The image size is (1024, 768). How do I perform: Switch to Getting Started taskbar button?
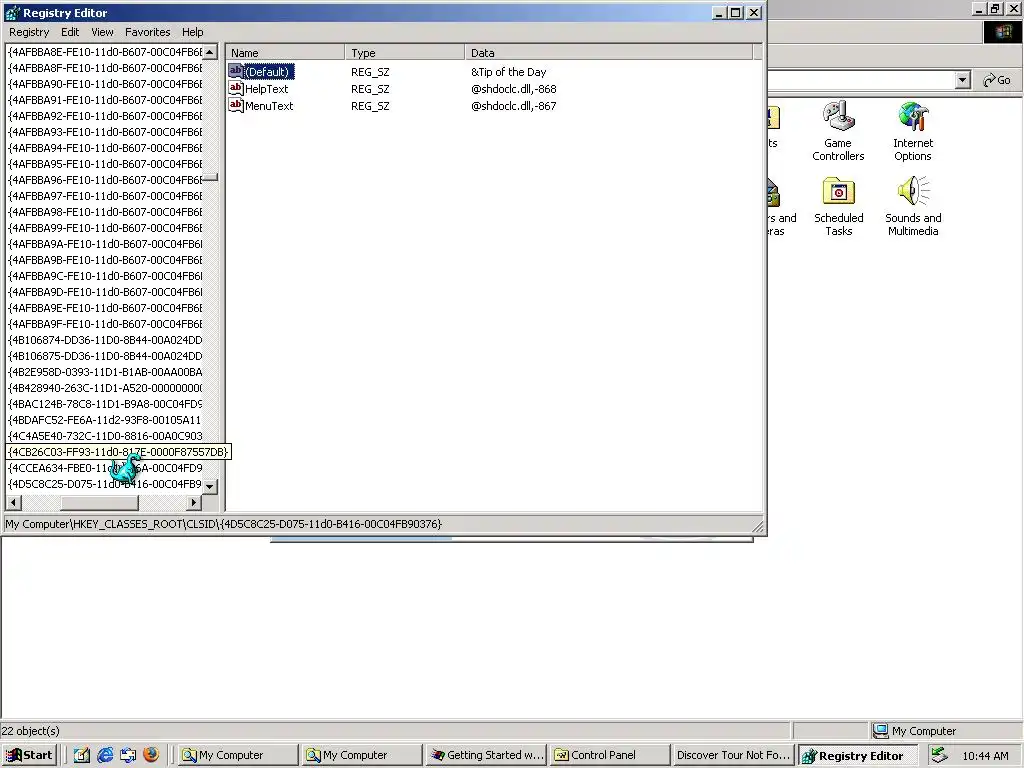click(487, 755)
